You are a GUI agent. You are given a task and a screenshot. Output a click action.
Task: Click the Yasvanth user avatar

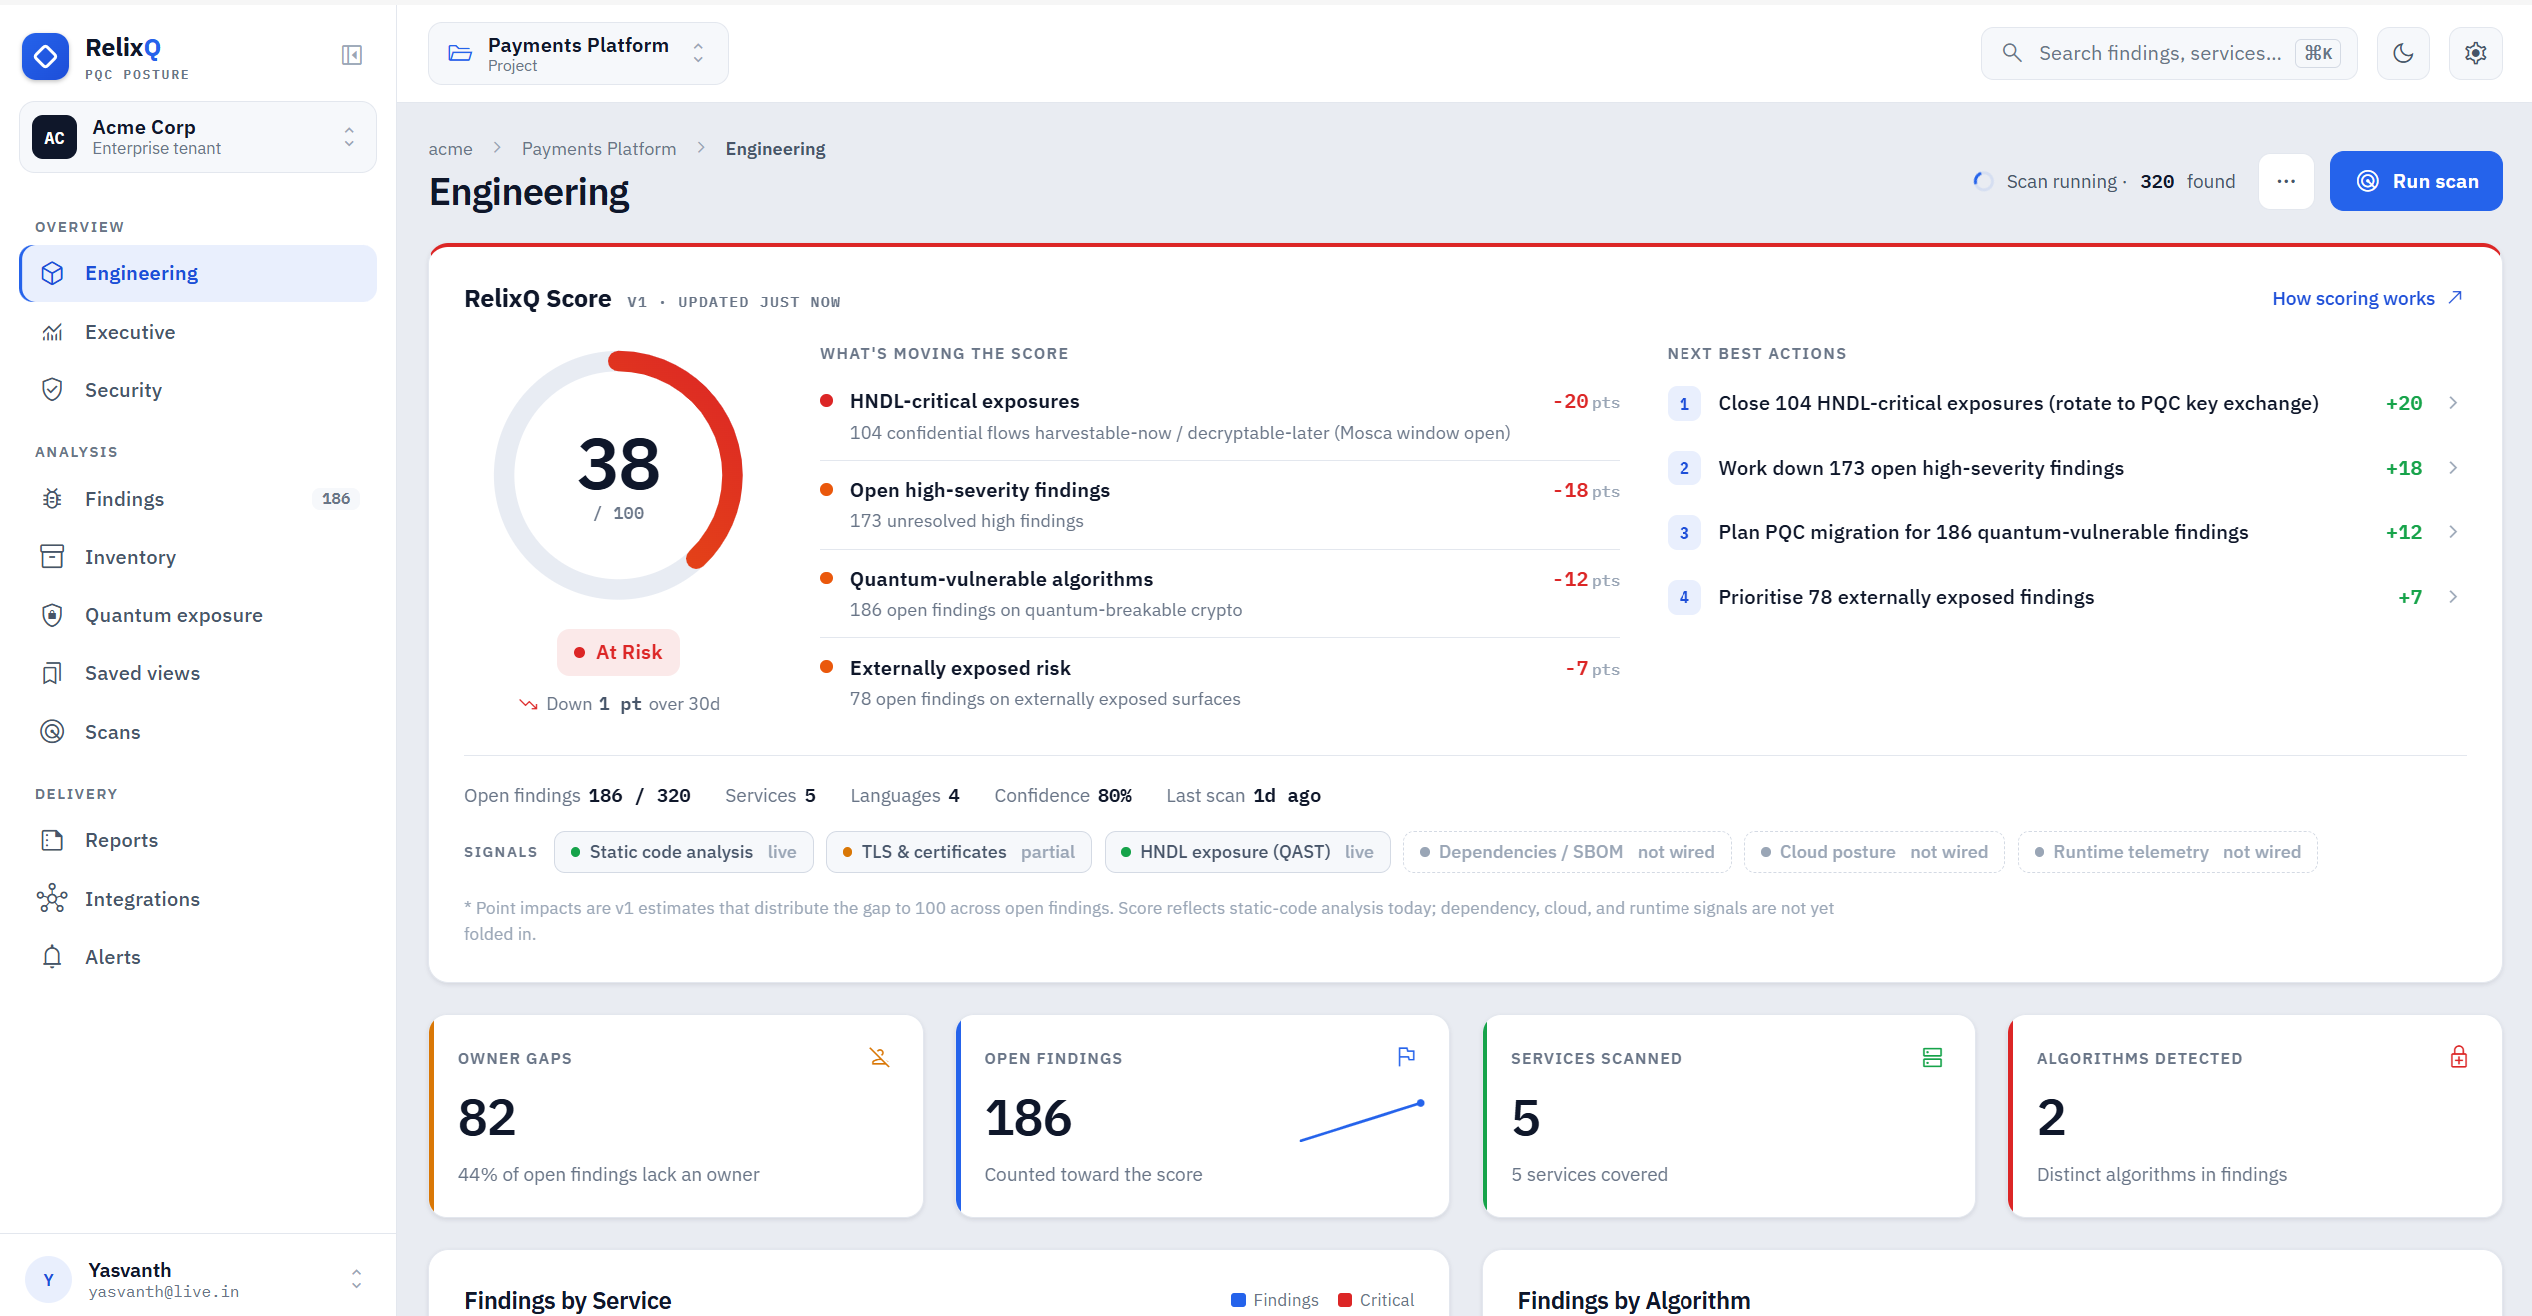point(48,1279)
